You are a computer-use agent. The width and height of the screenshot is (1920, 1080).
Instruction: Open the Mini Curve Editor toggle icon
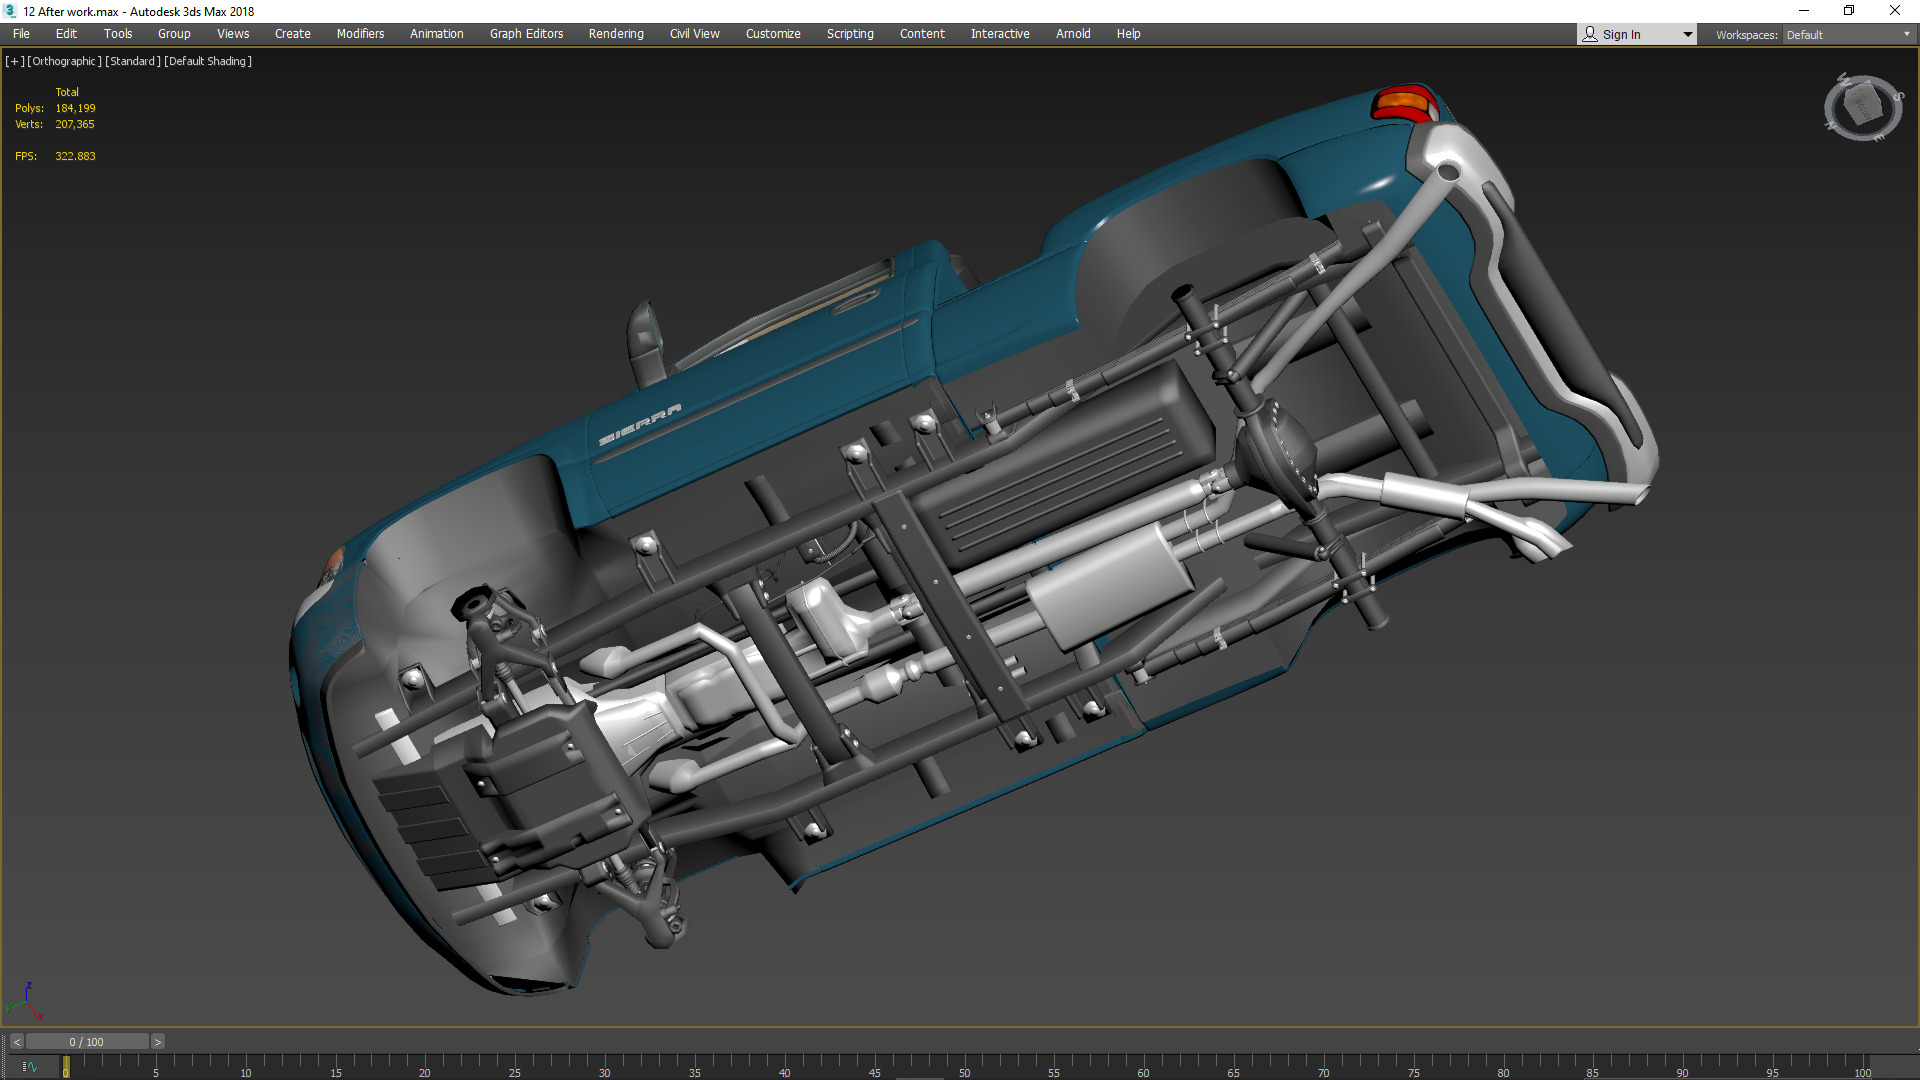29,1067
